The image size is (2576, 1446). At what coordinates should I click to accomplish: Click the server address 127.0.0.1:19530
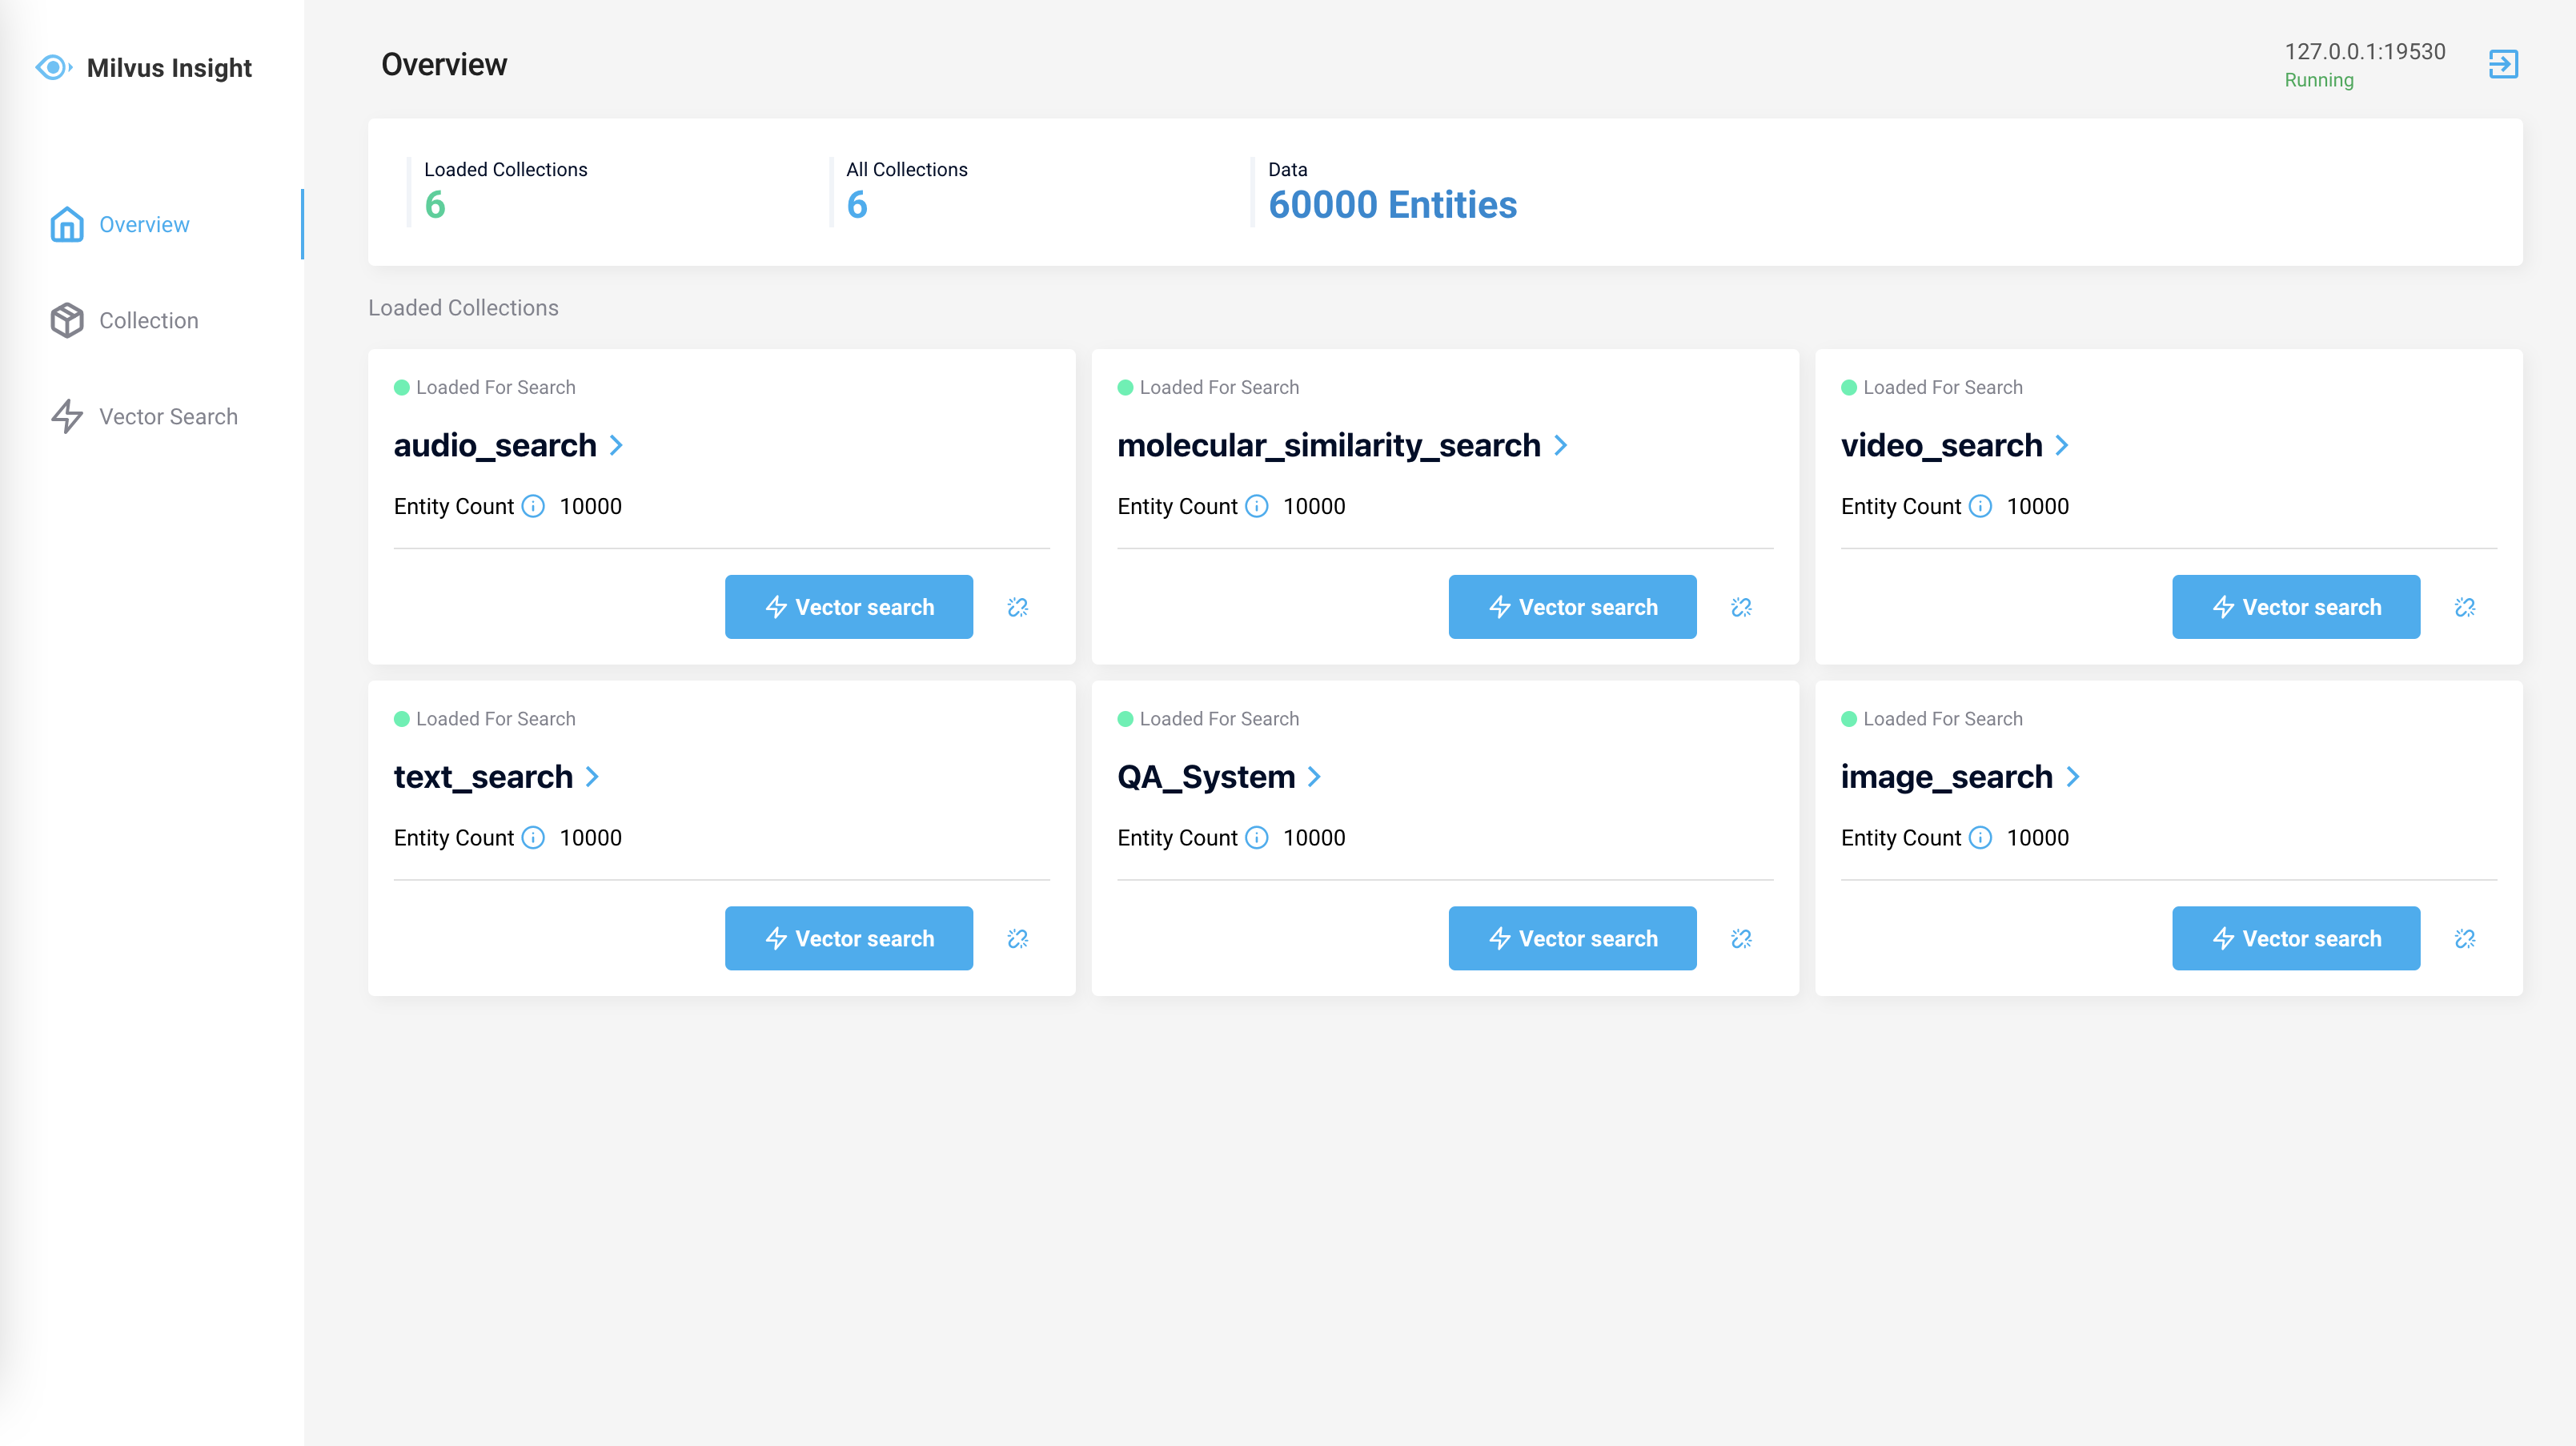(2365, 52)
